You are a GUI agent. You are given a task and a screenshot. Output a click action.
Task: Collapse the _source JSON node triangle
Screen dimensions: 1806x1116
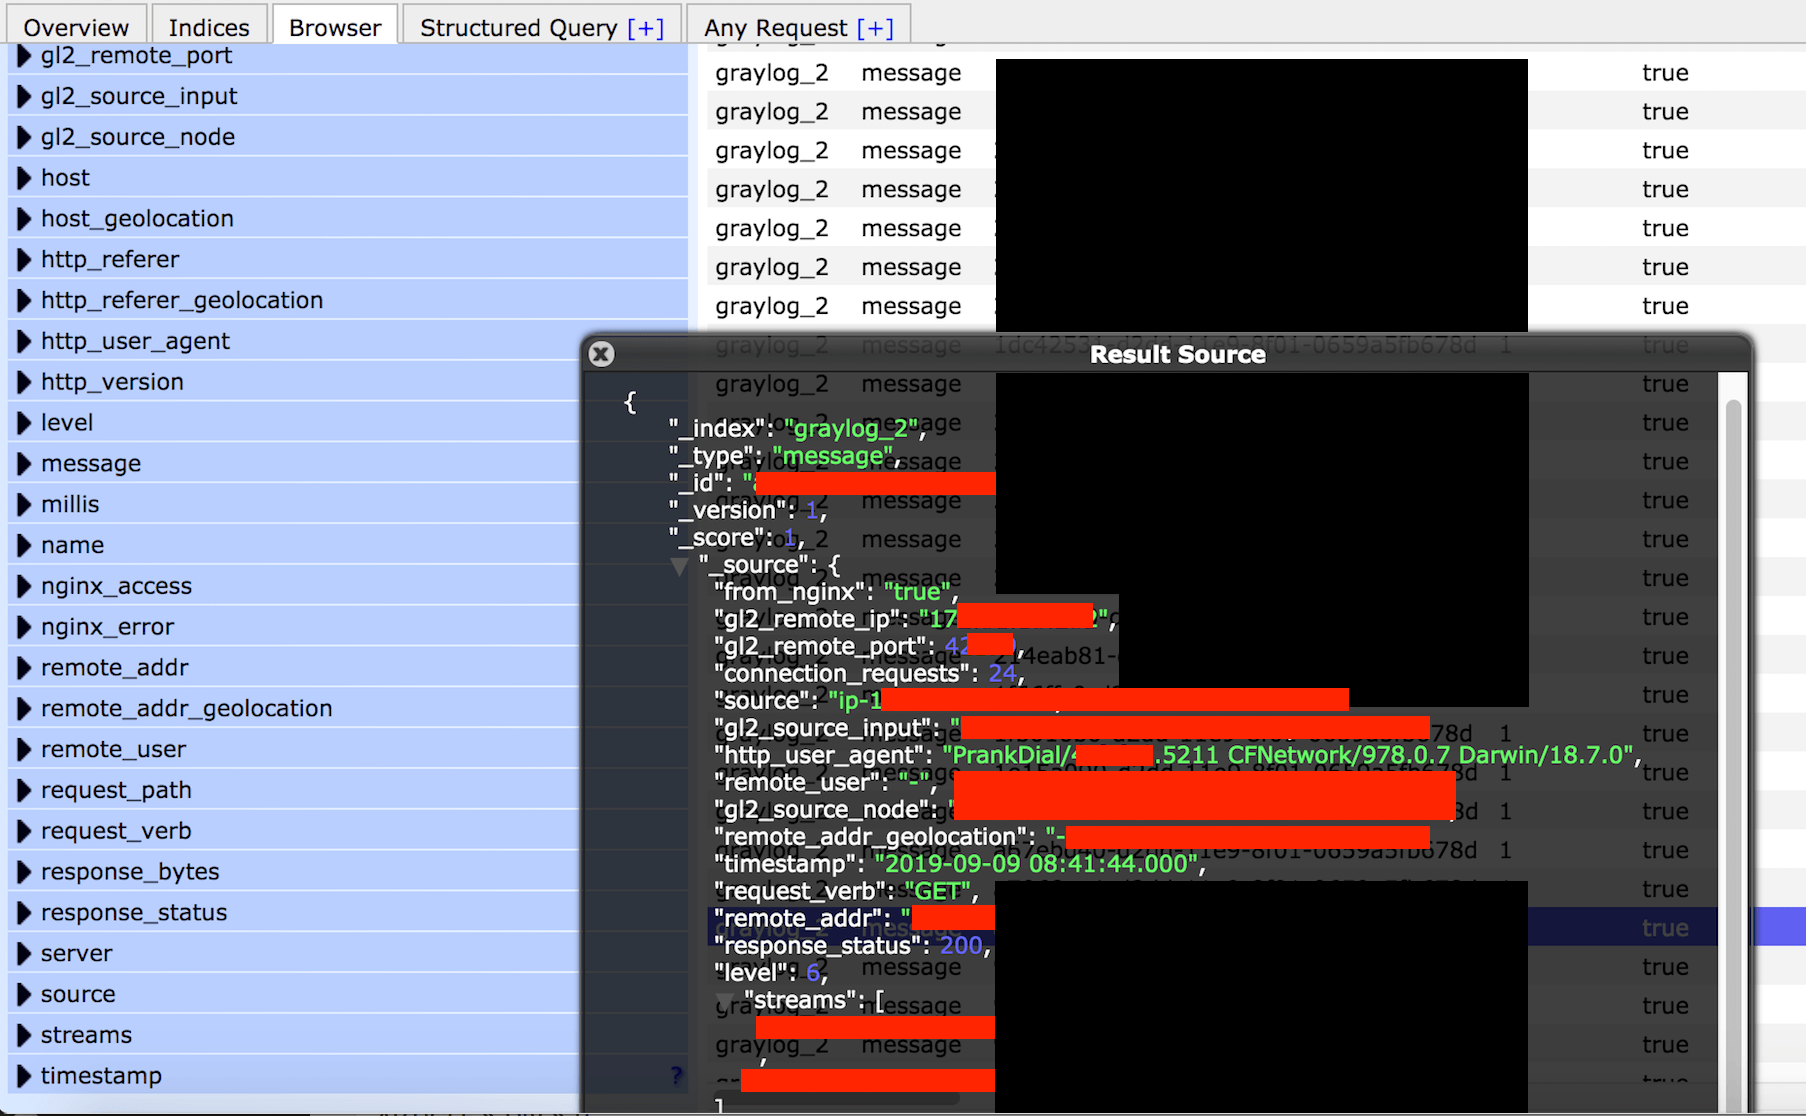[680, 567]
